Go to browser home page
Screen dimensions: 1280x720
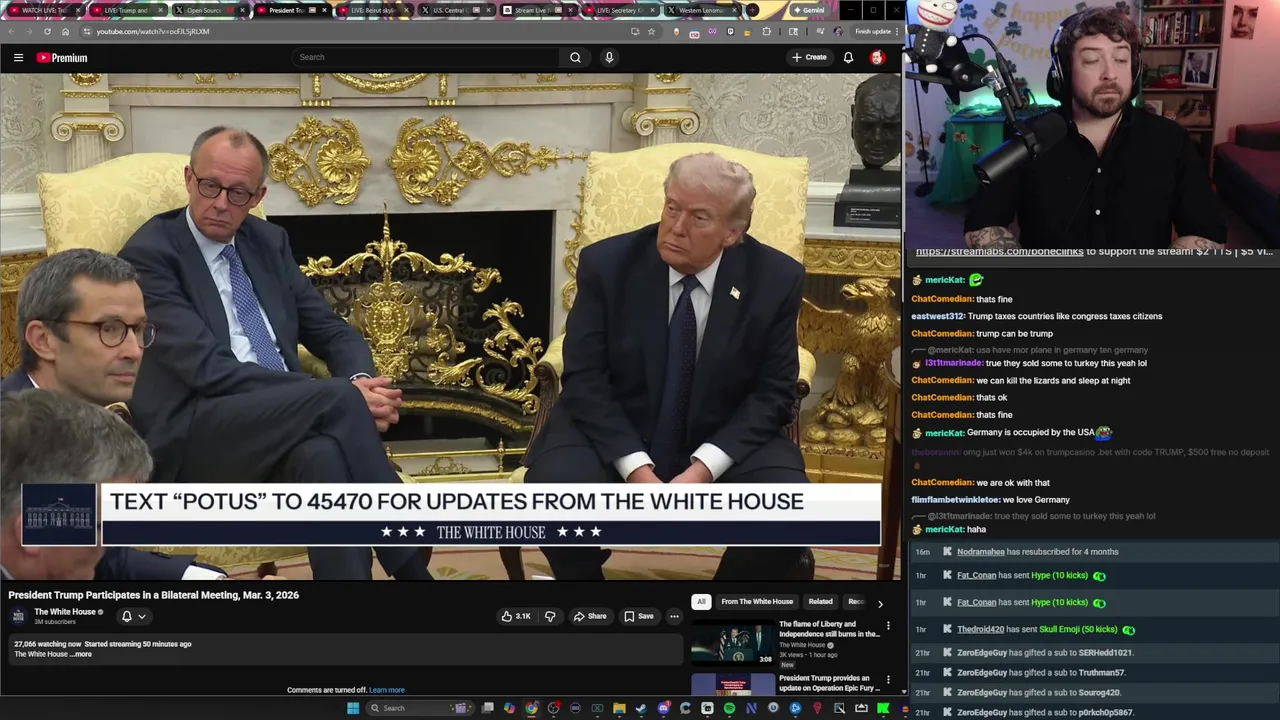click(x=65, y=31)
